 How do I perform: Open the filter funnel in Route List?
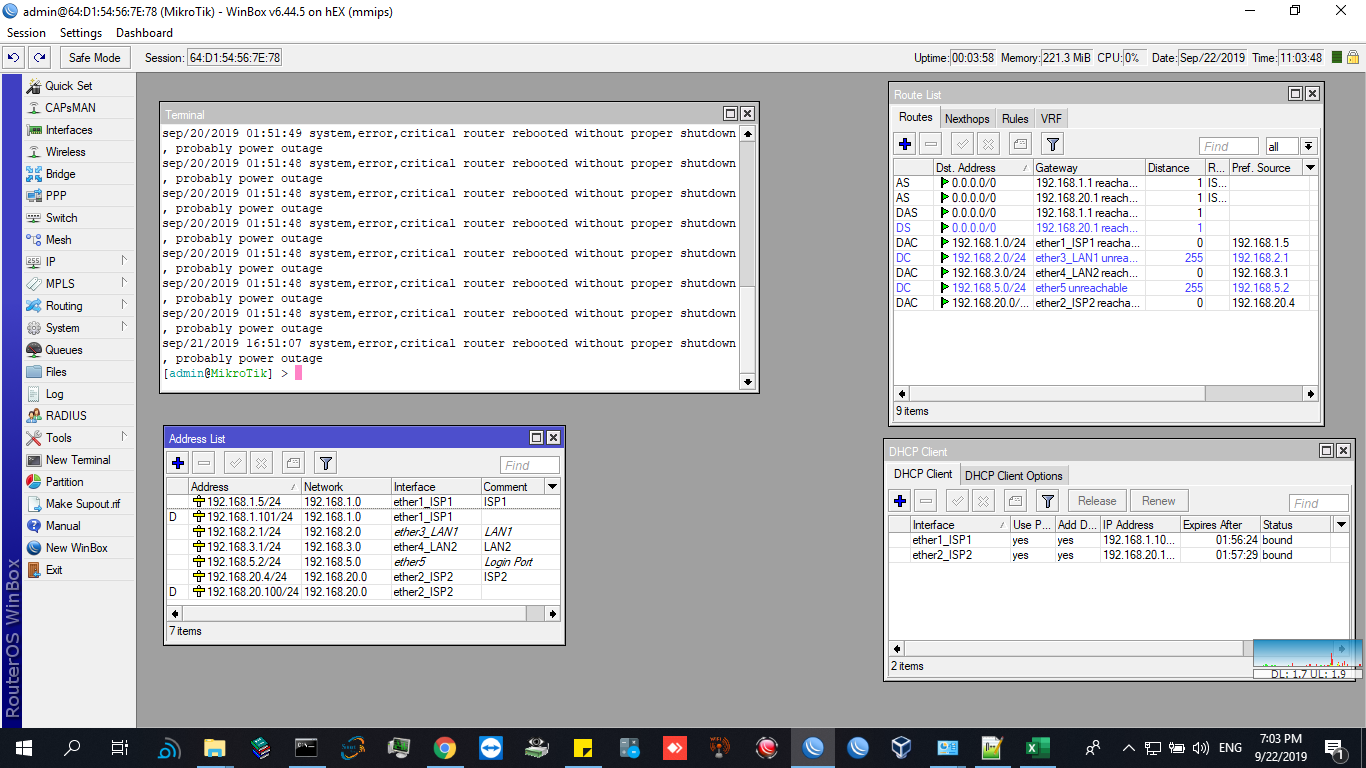click(1052, 144)
